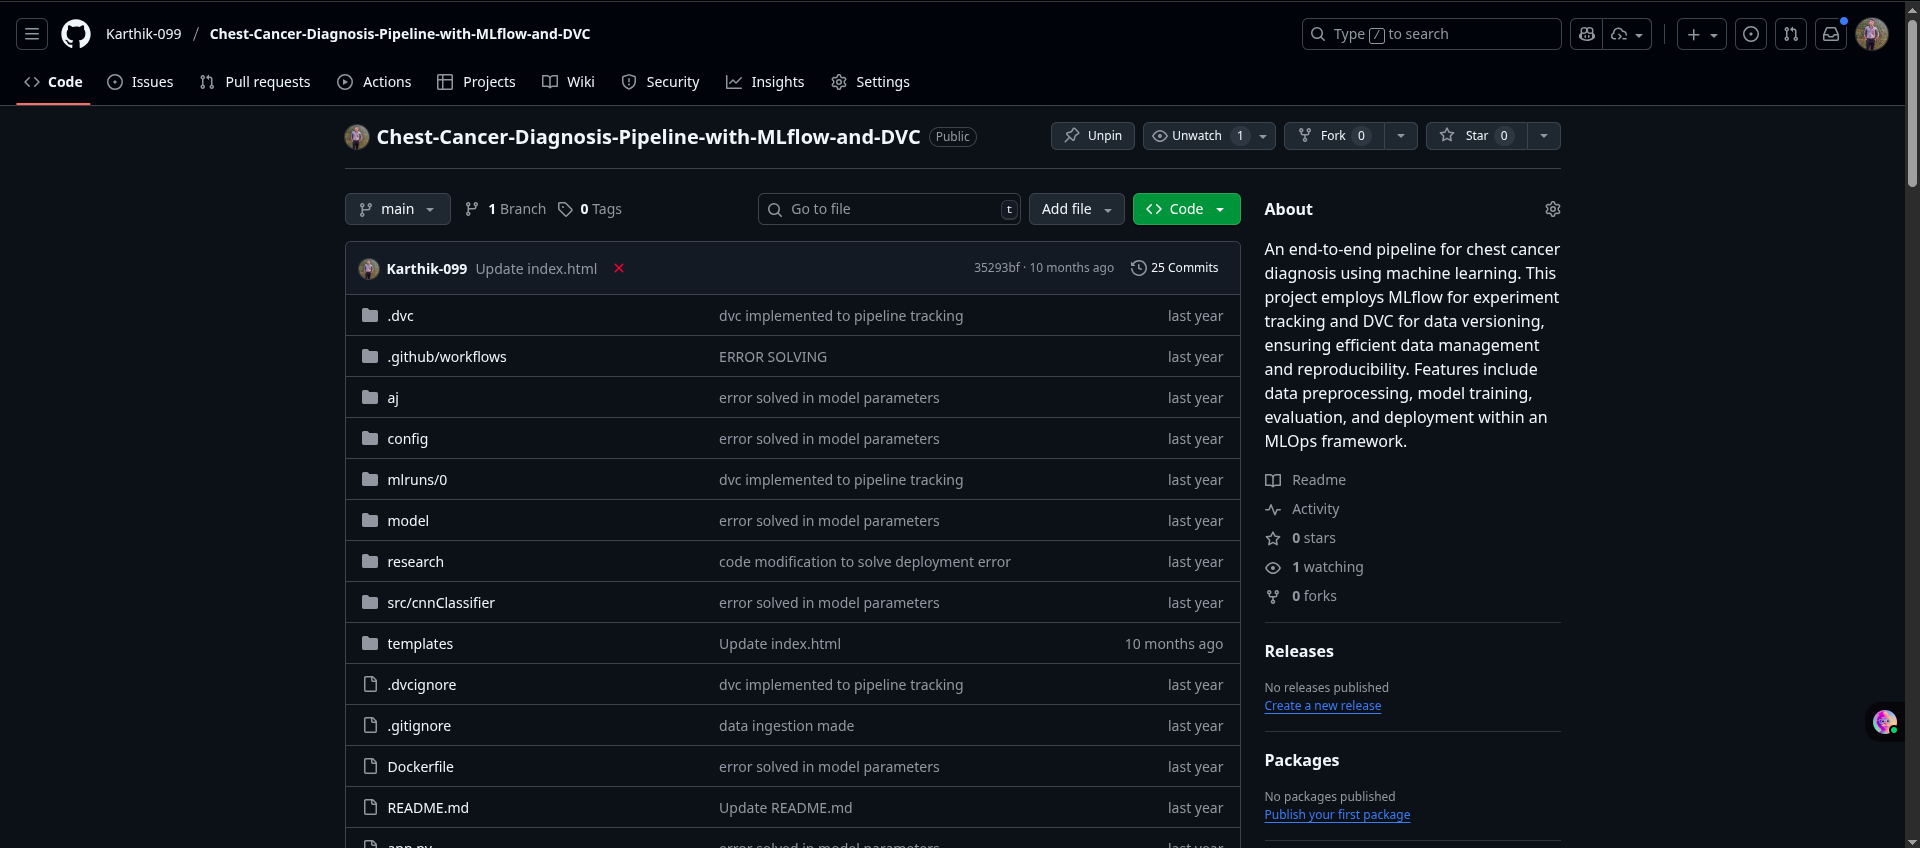Click Create a new release link
This screenshot has height=848, width=1920.
click(x=1322, y=706)
